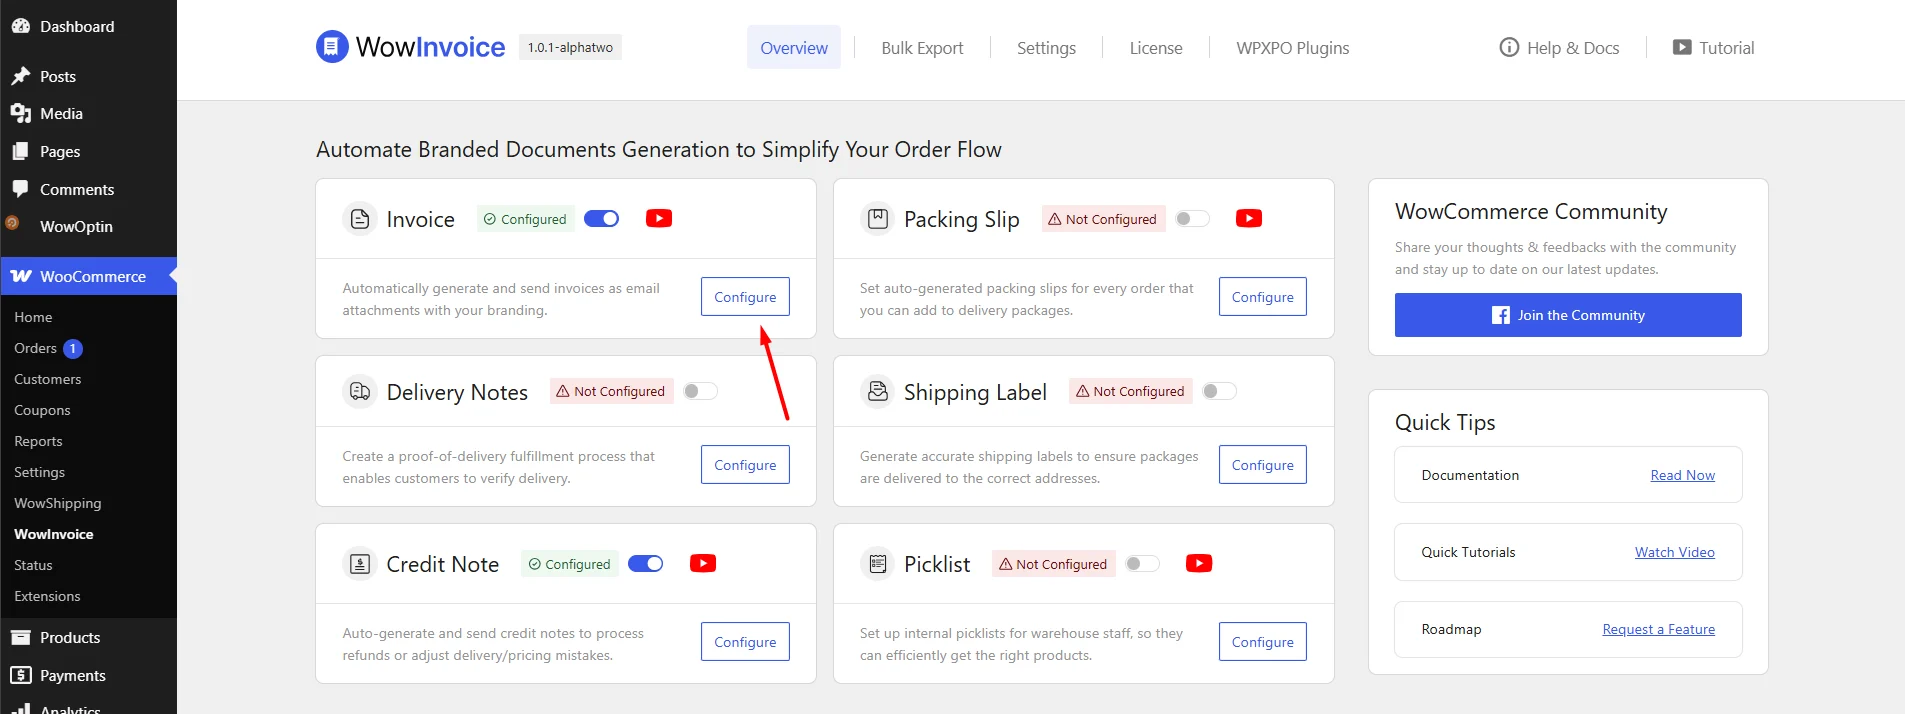Switch to the Overview tab
The height and width of the screenshot is (714, 1905).
click(794, 47)
